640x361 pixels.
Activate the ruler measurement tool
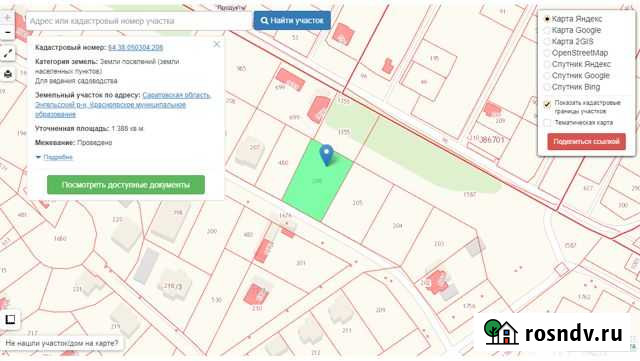point(8,53)
